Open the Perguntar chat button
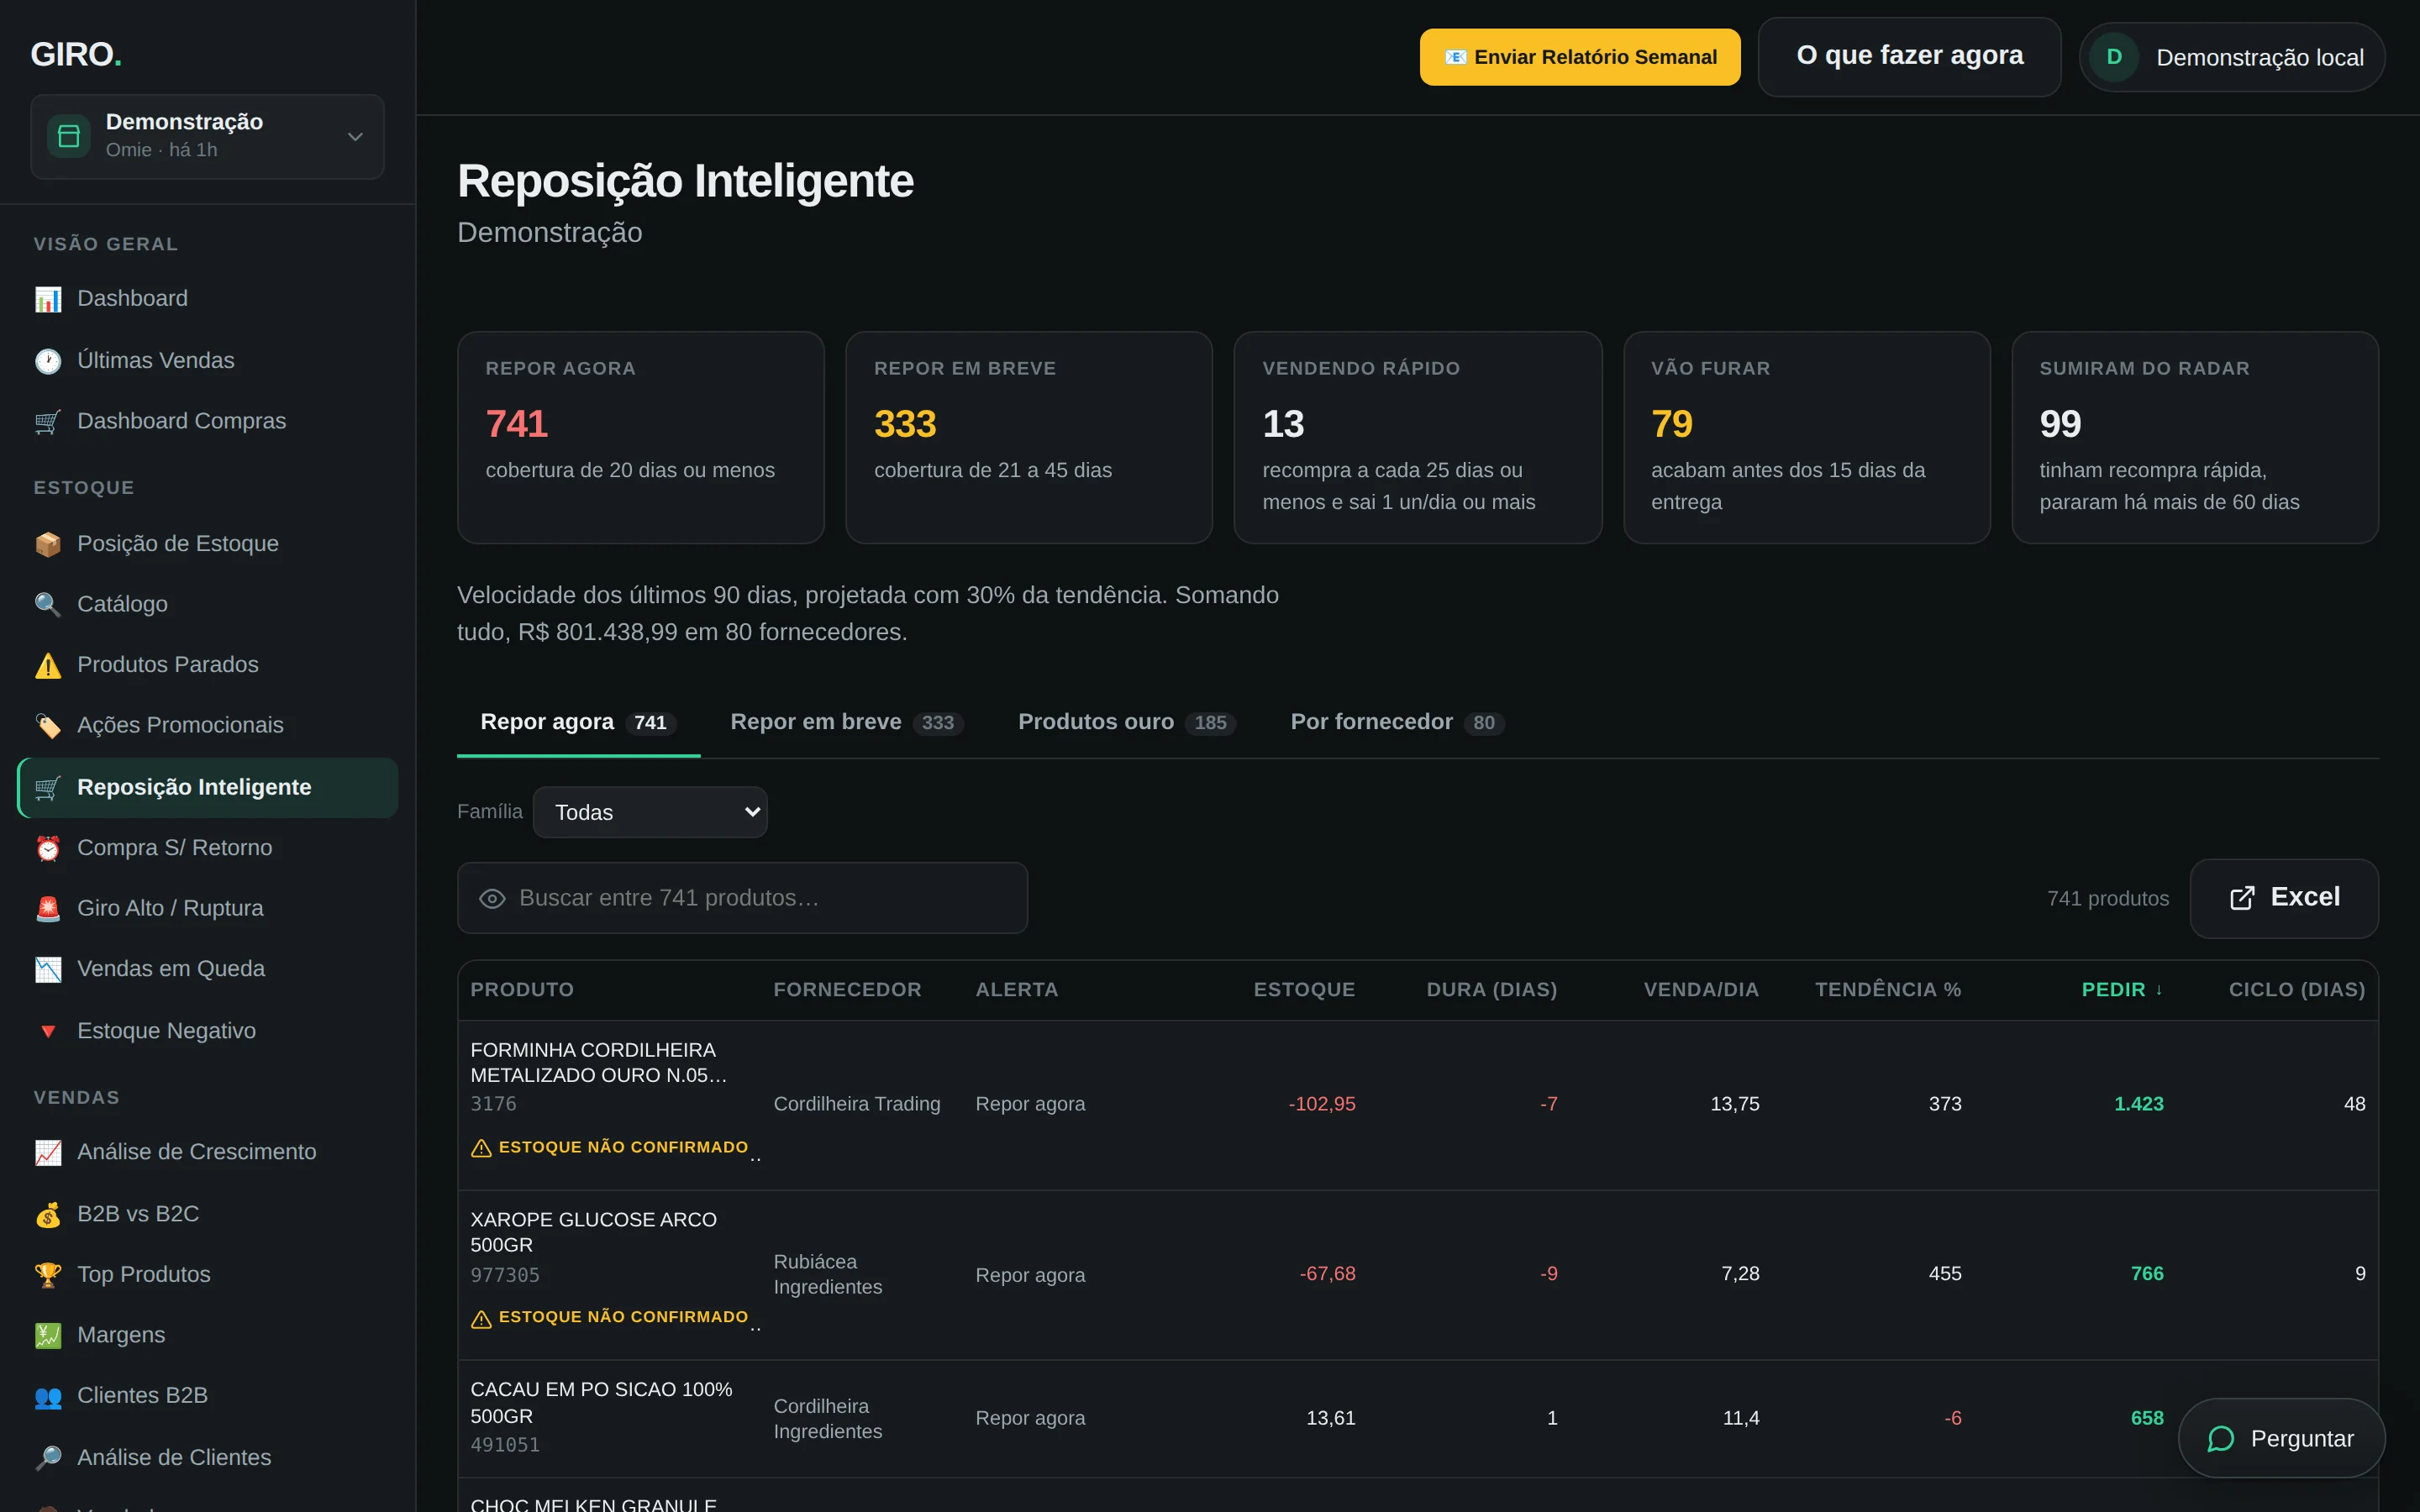This screenshot has width=2420, height=1512. tap(2281, 1438)
